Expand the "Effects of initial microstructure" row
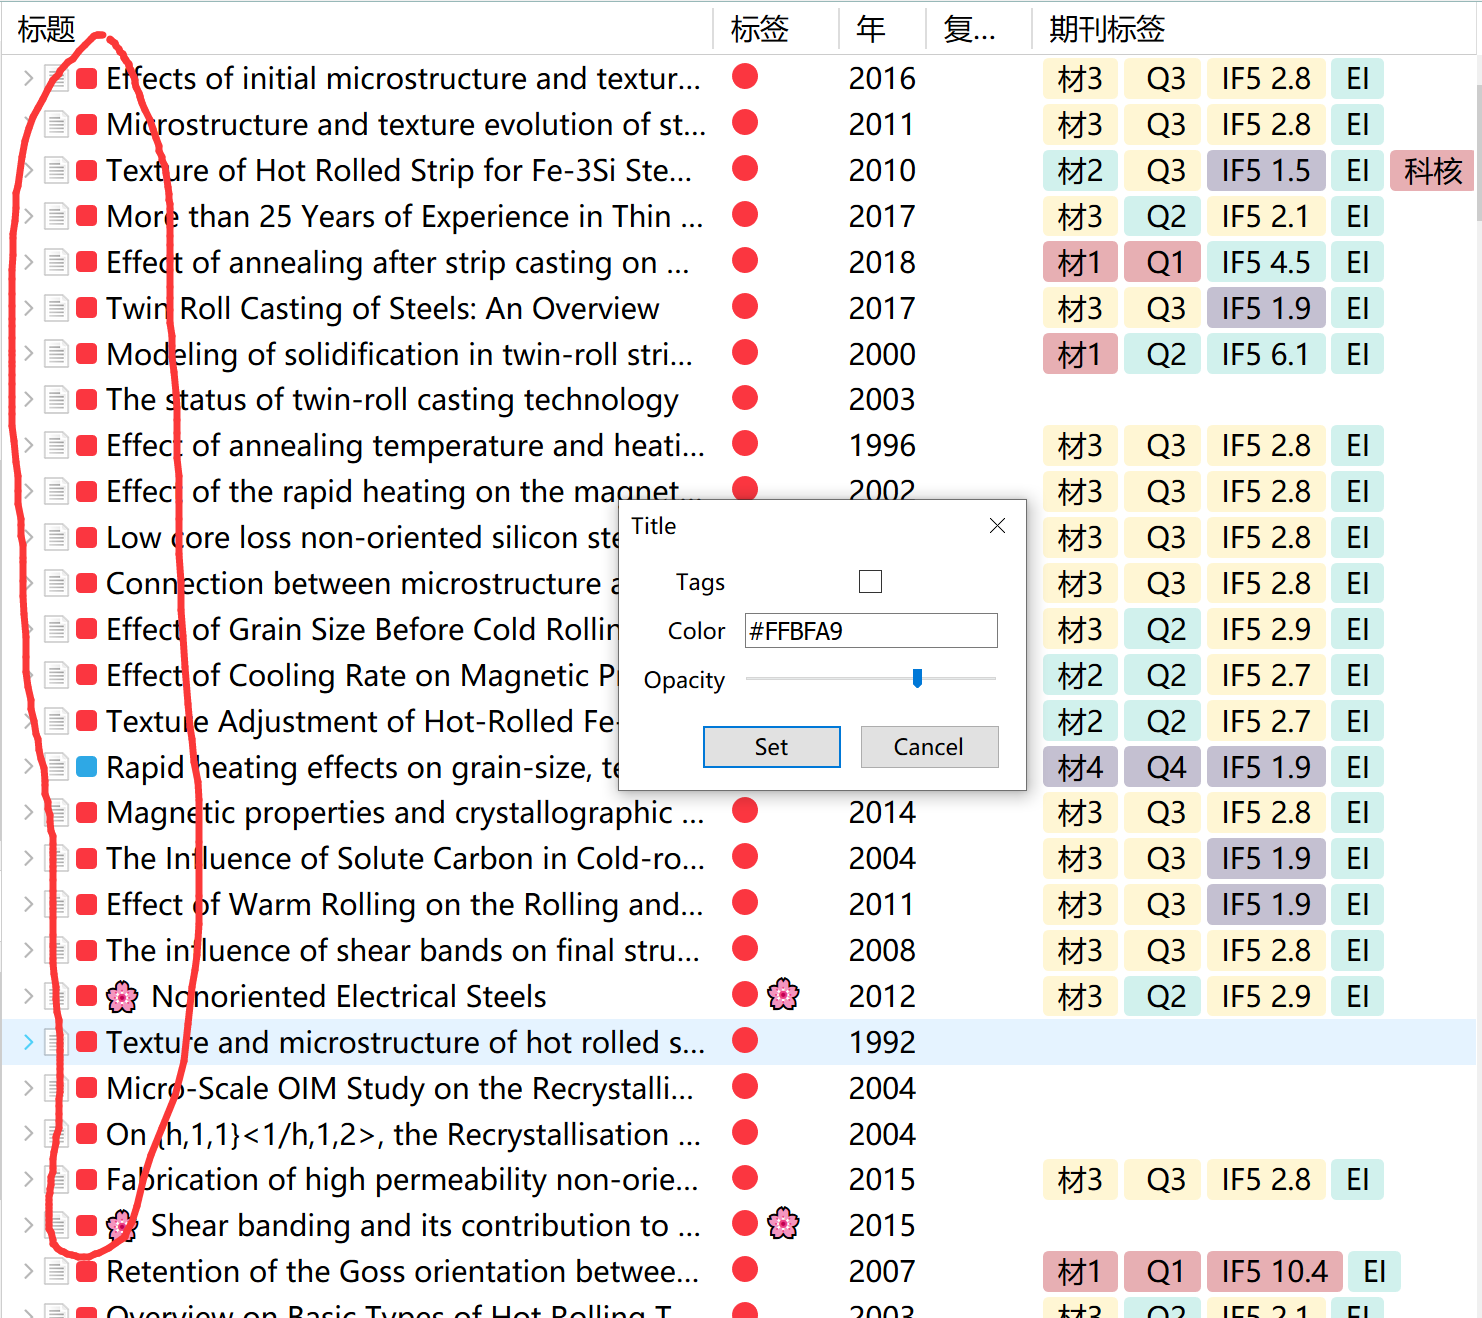The width and height of the screenshot is (1482, 1318). click(x=28, y=78)
